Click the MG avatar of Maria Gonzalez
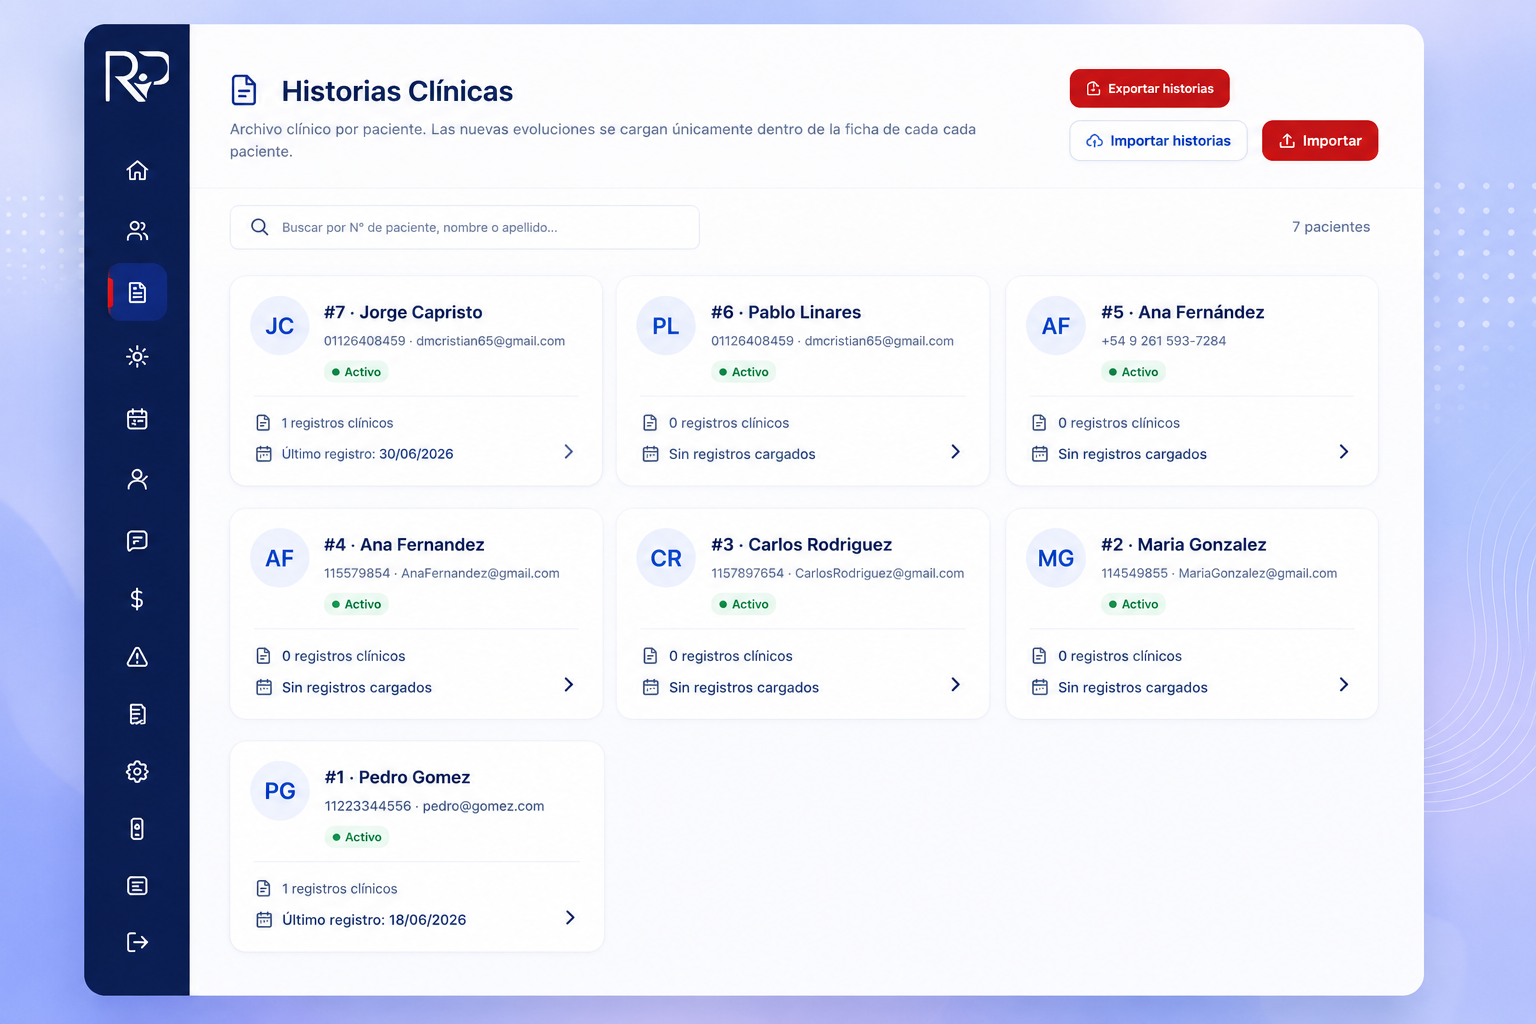Image resolution: width=1536 pixels, height=1024 pixels. [x=1056, y=558]
